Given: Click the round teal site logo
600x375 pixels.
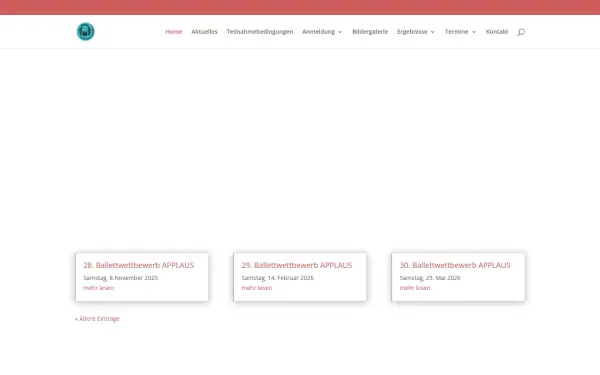Looking at the screenshot, I should pyautogui.click(x=85, y=31).
